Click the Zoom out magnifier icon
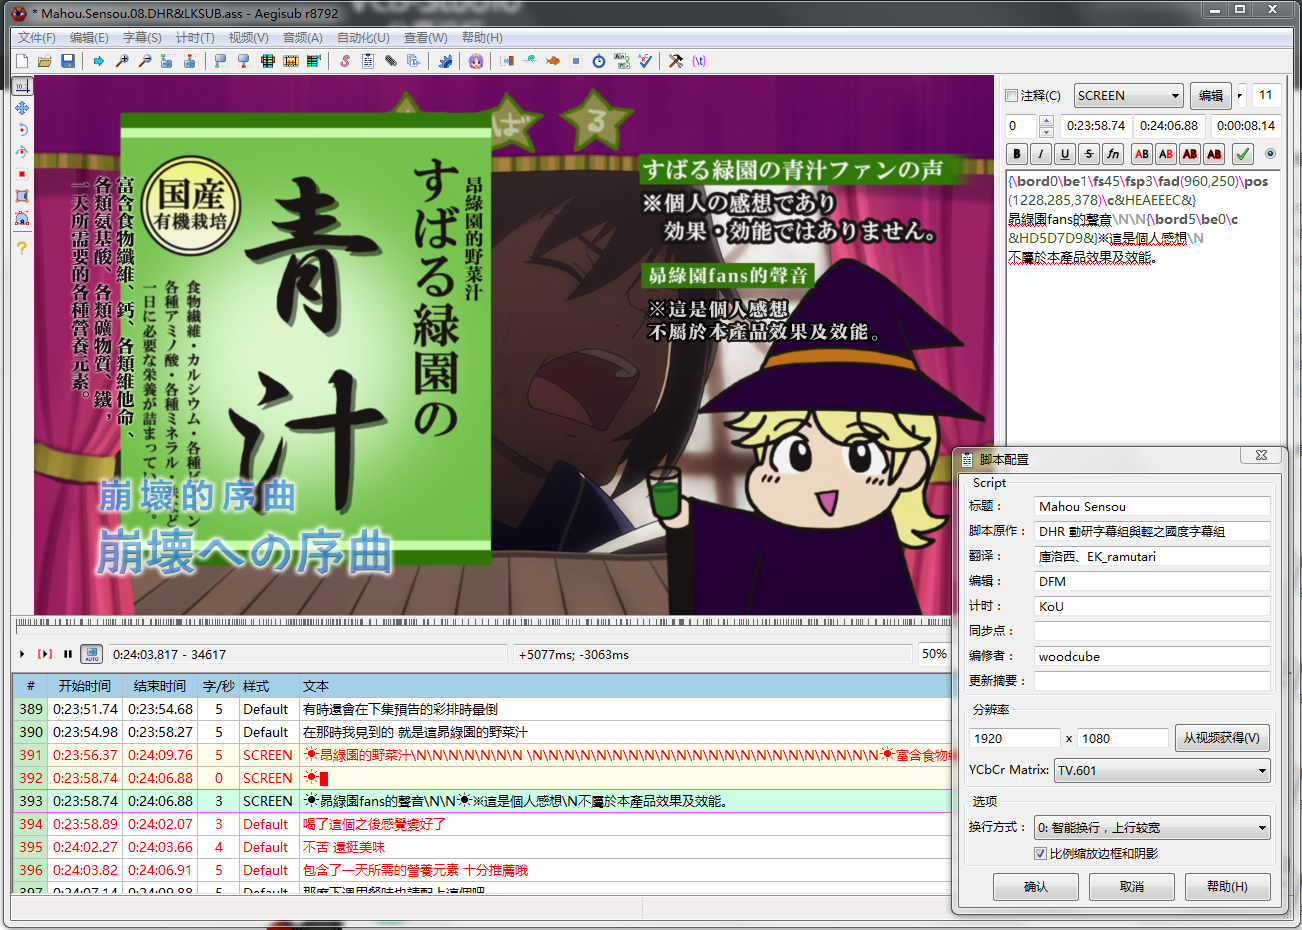This screenshot has width=1302, height=930. point(145,61)
